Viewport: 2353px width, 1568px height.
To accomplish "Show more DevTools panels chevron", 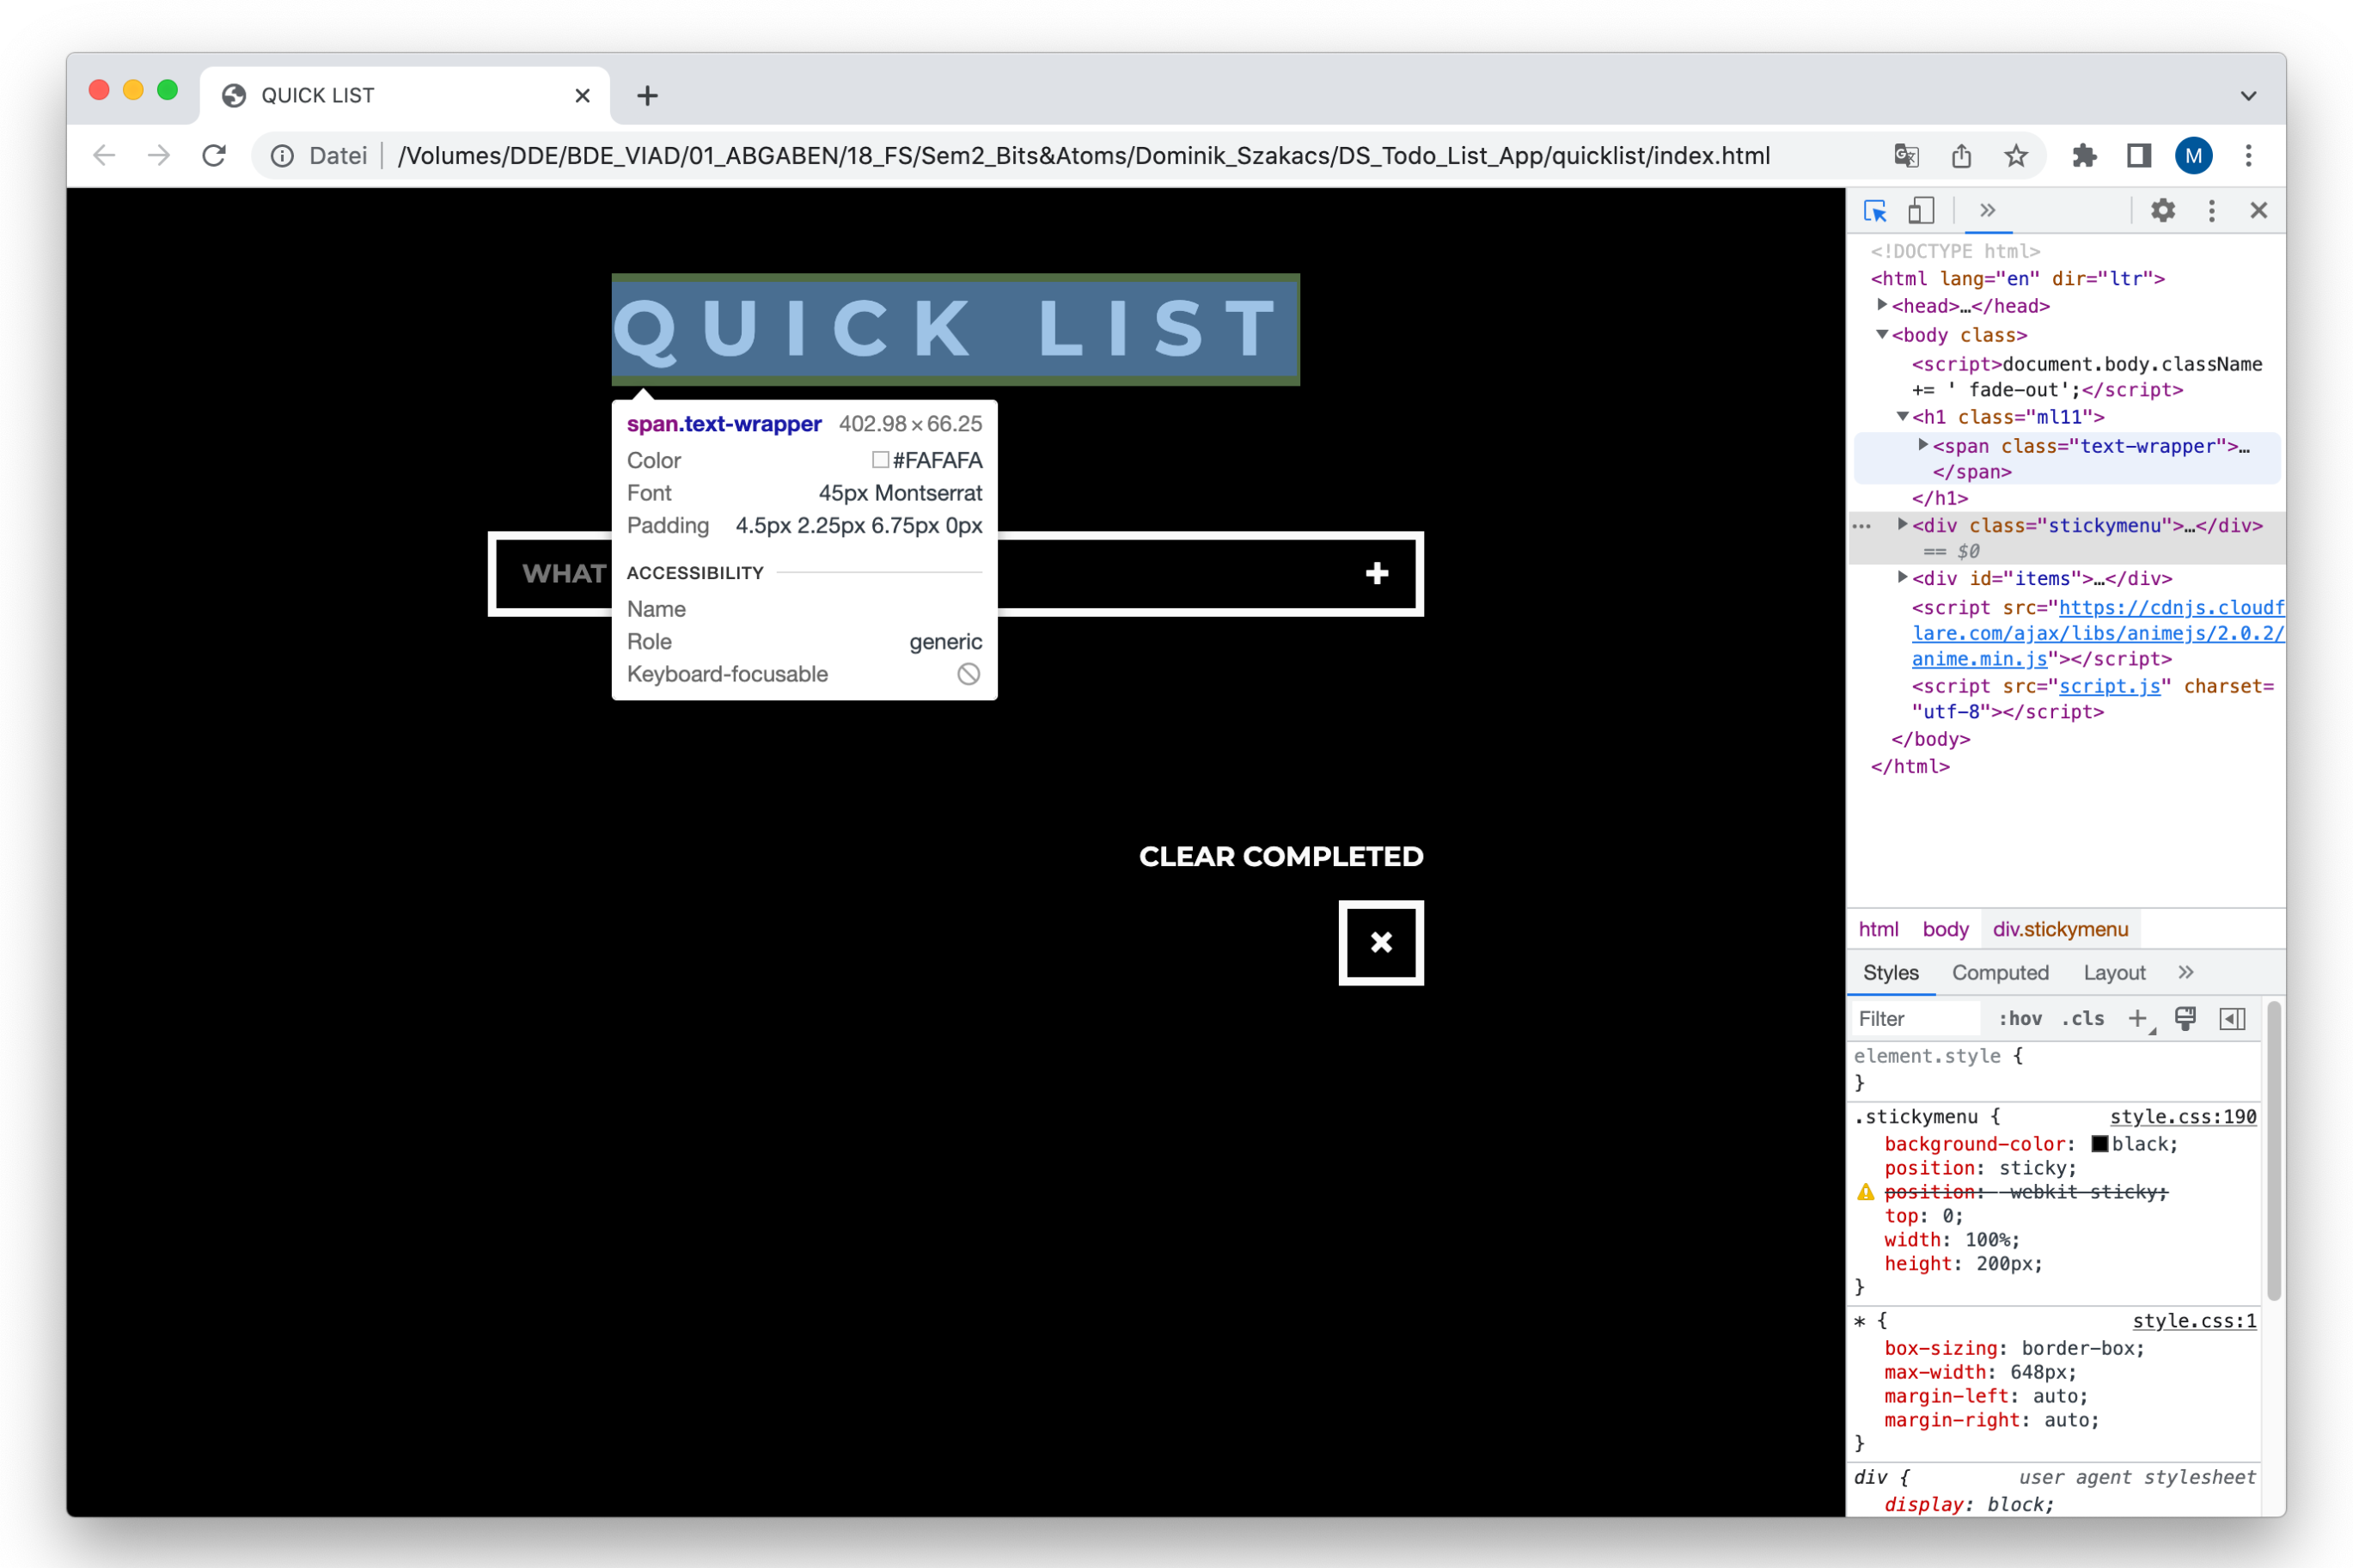I will pos(1987,211).
